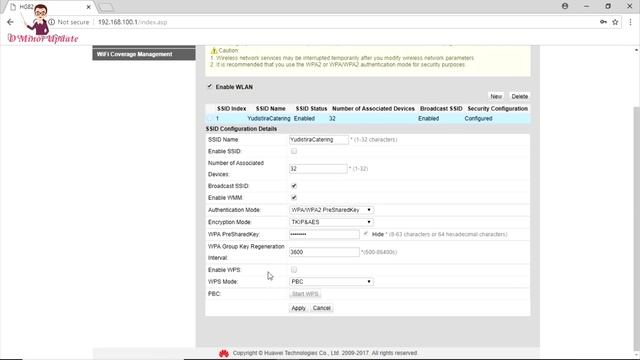The height and width of the screenshot is (360, 640).
Task: Click the Start WPS button
Action: point(305,294)
